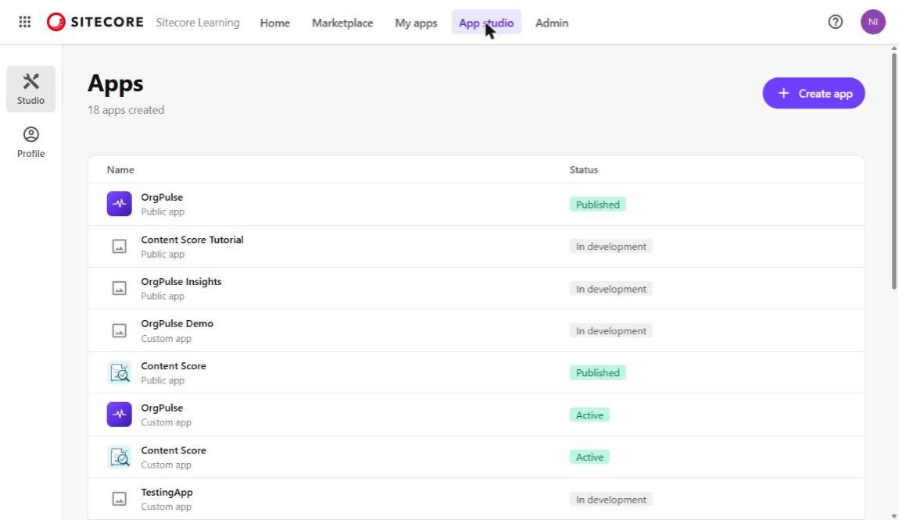Open the Profile sidebar icon
900x520 pixels.
pos(31,142)
